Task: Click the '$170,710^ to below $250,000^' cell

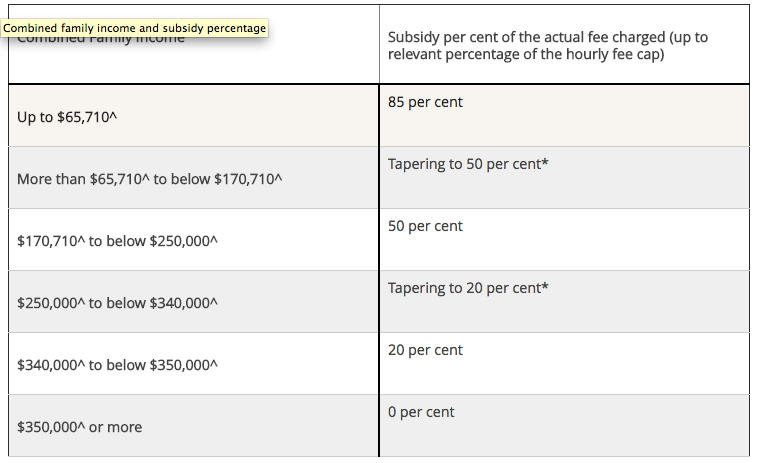Action: point(117,241)
